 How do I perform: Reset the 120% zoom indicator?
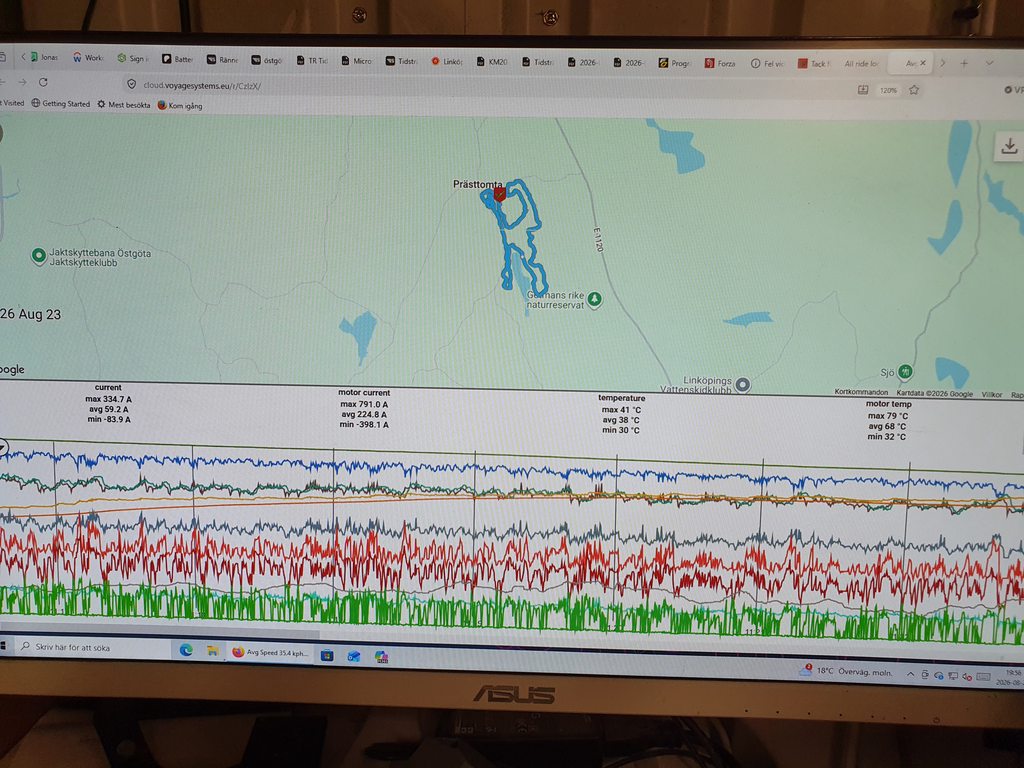click(888, 90)
